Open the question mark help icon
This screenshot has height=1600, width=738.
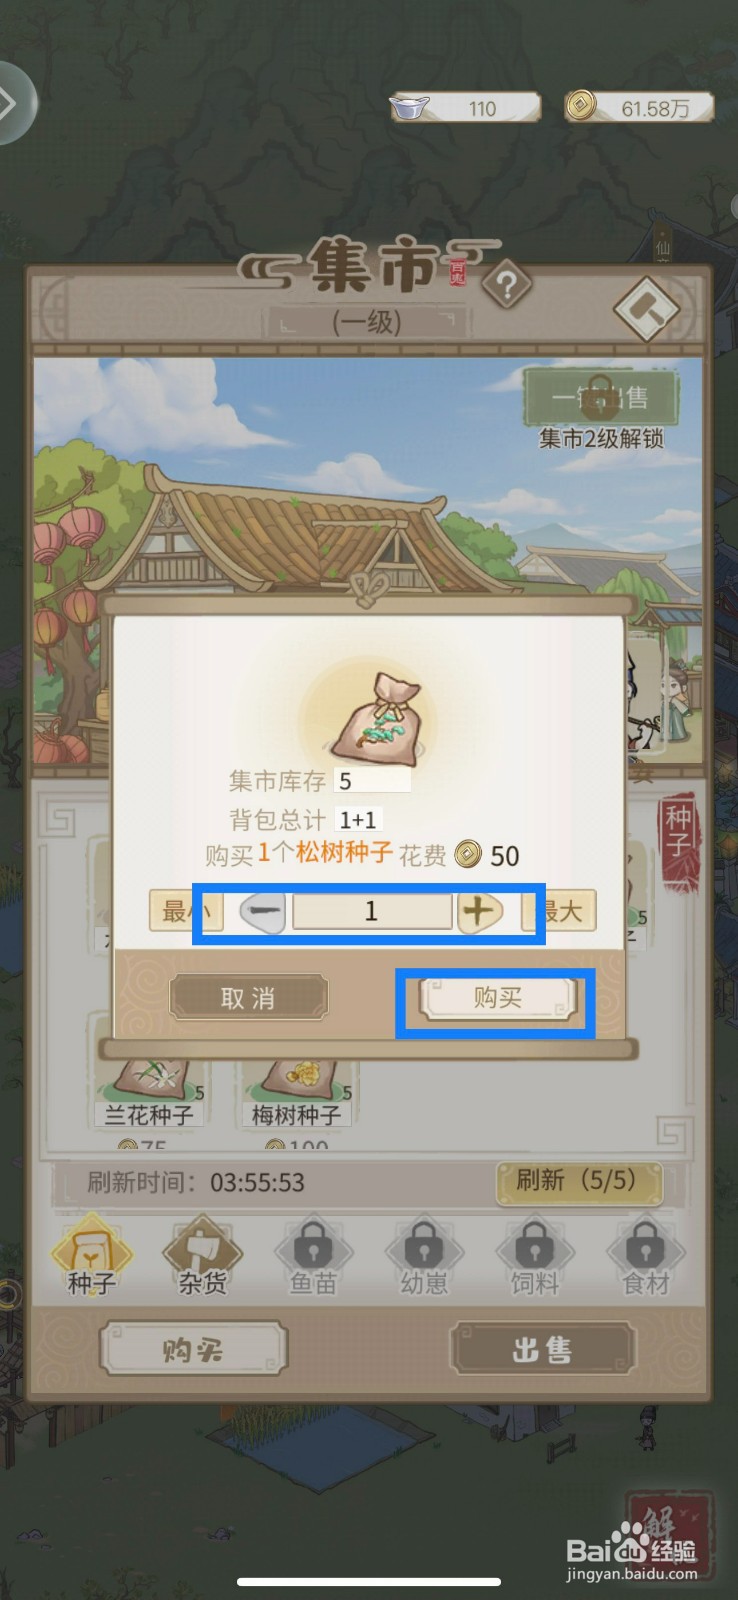pos(507,287)
